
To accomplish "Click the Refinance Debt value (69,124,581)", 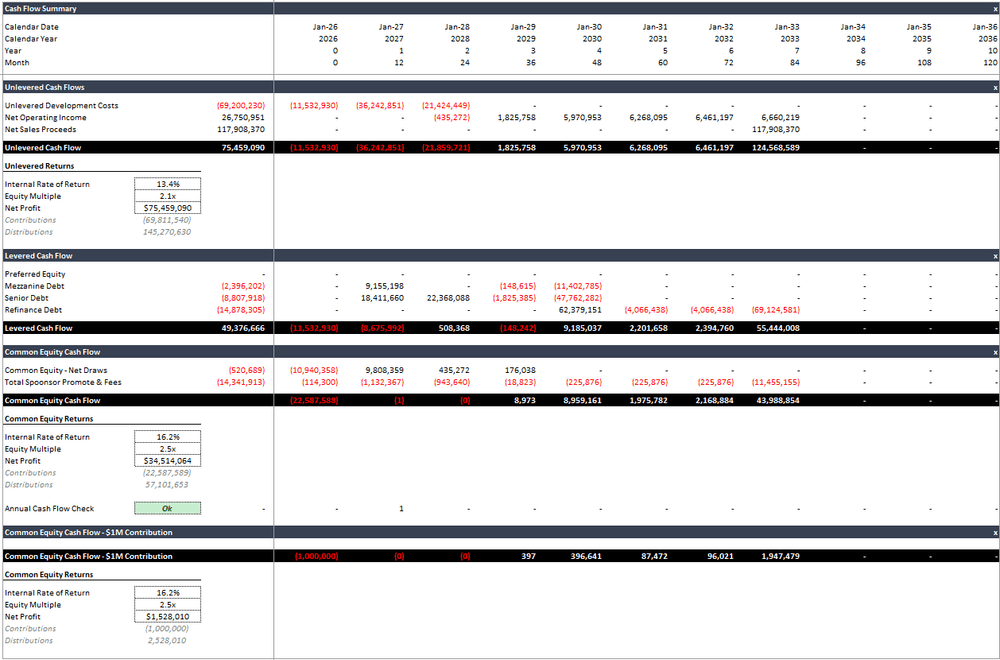I will [776, 310].
